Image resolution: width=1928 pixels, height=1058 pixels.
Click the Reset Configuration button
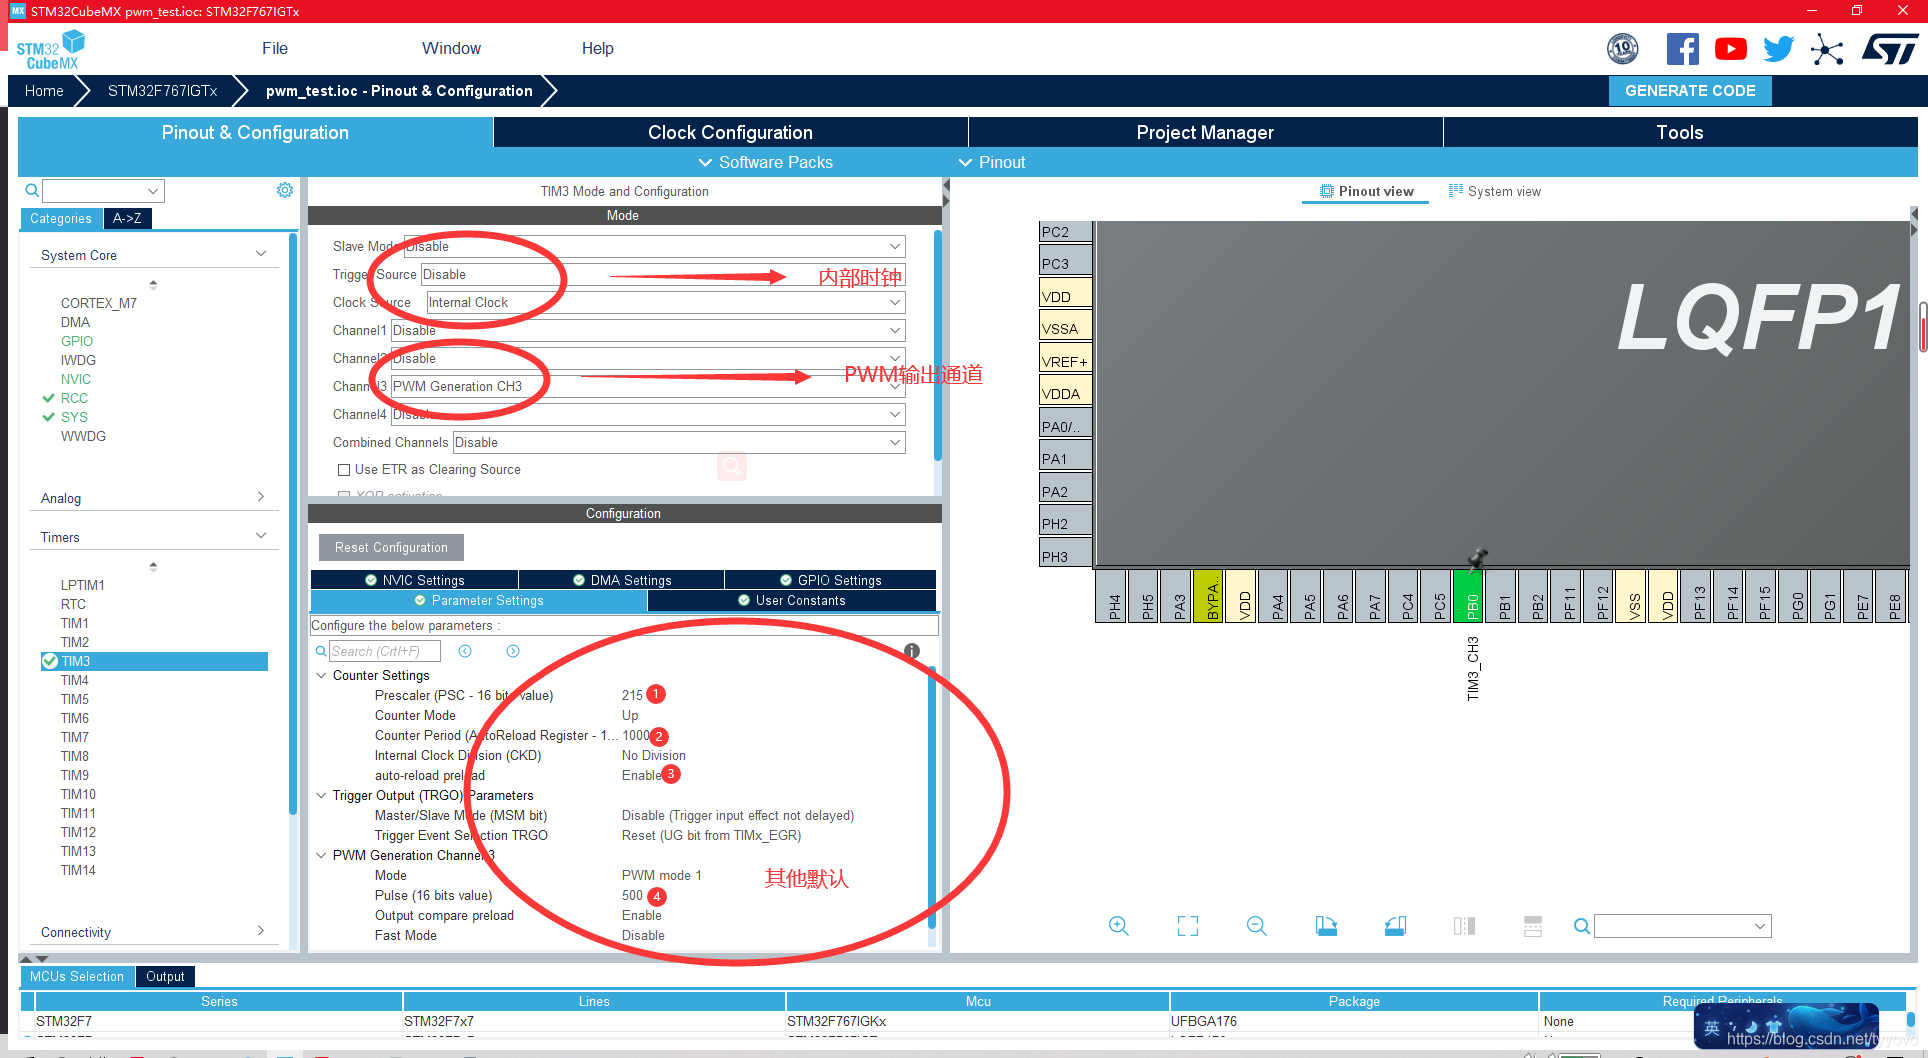click(391, 547)
